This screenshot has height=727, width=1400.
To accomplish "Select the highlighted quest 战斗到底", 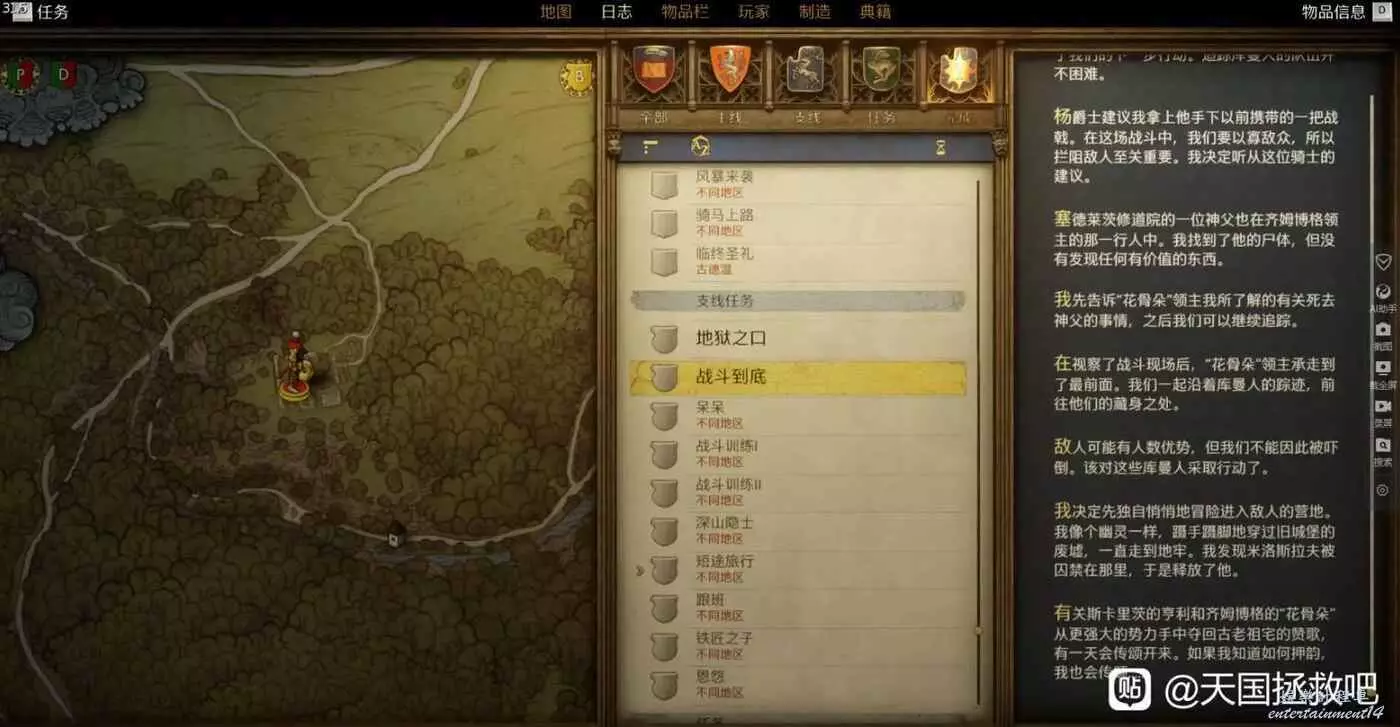I will click(798, 377).
